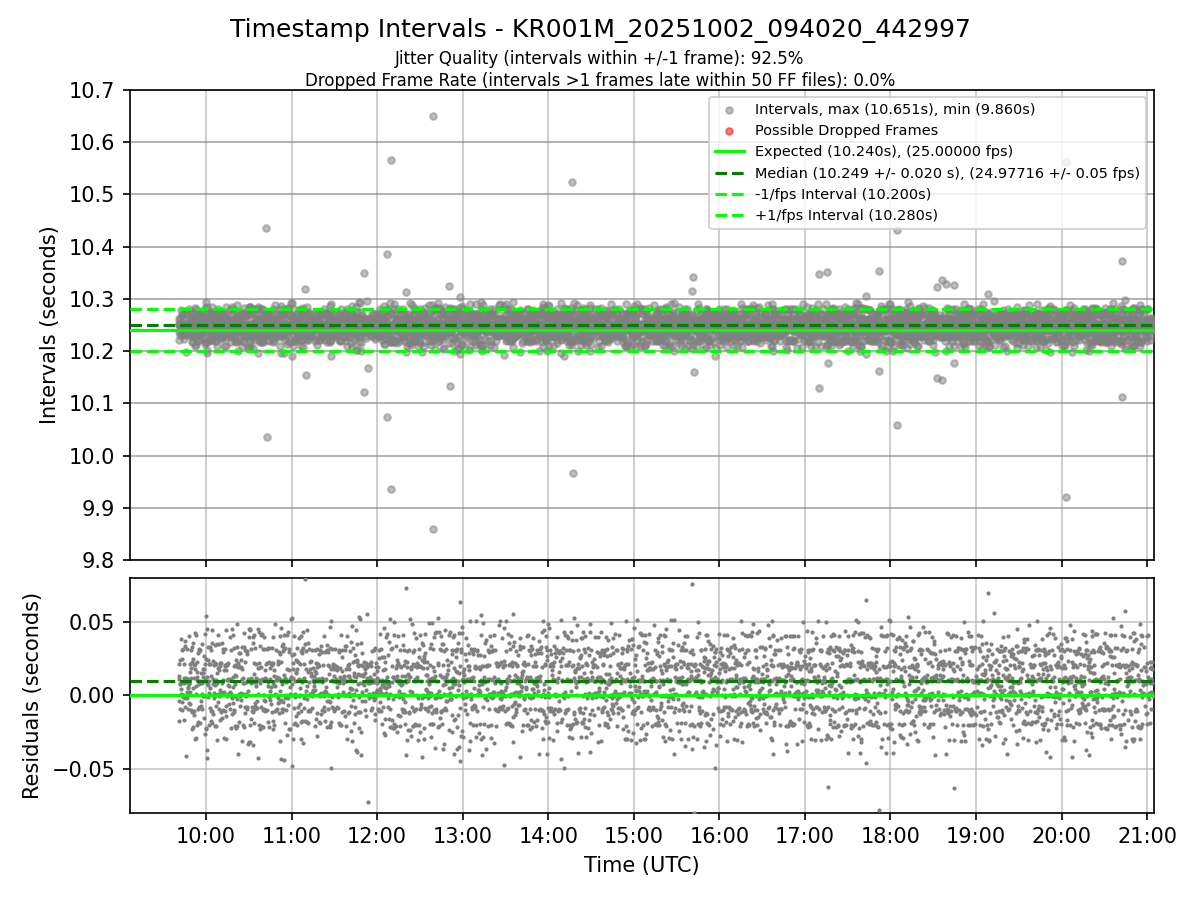
Task: Click the 10.2 y-axis tick label
Action: point(91,351)
